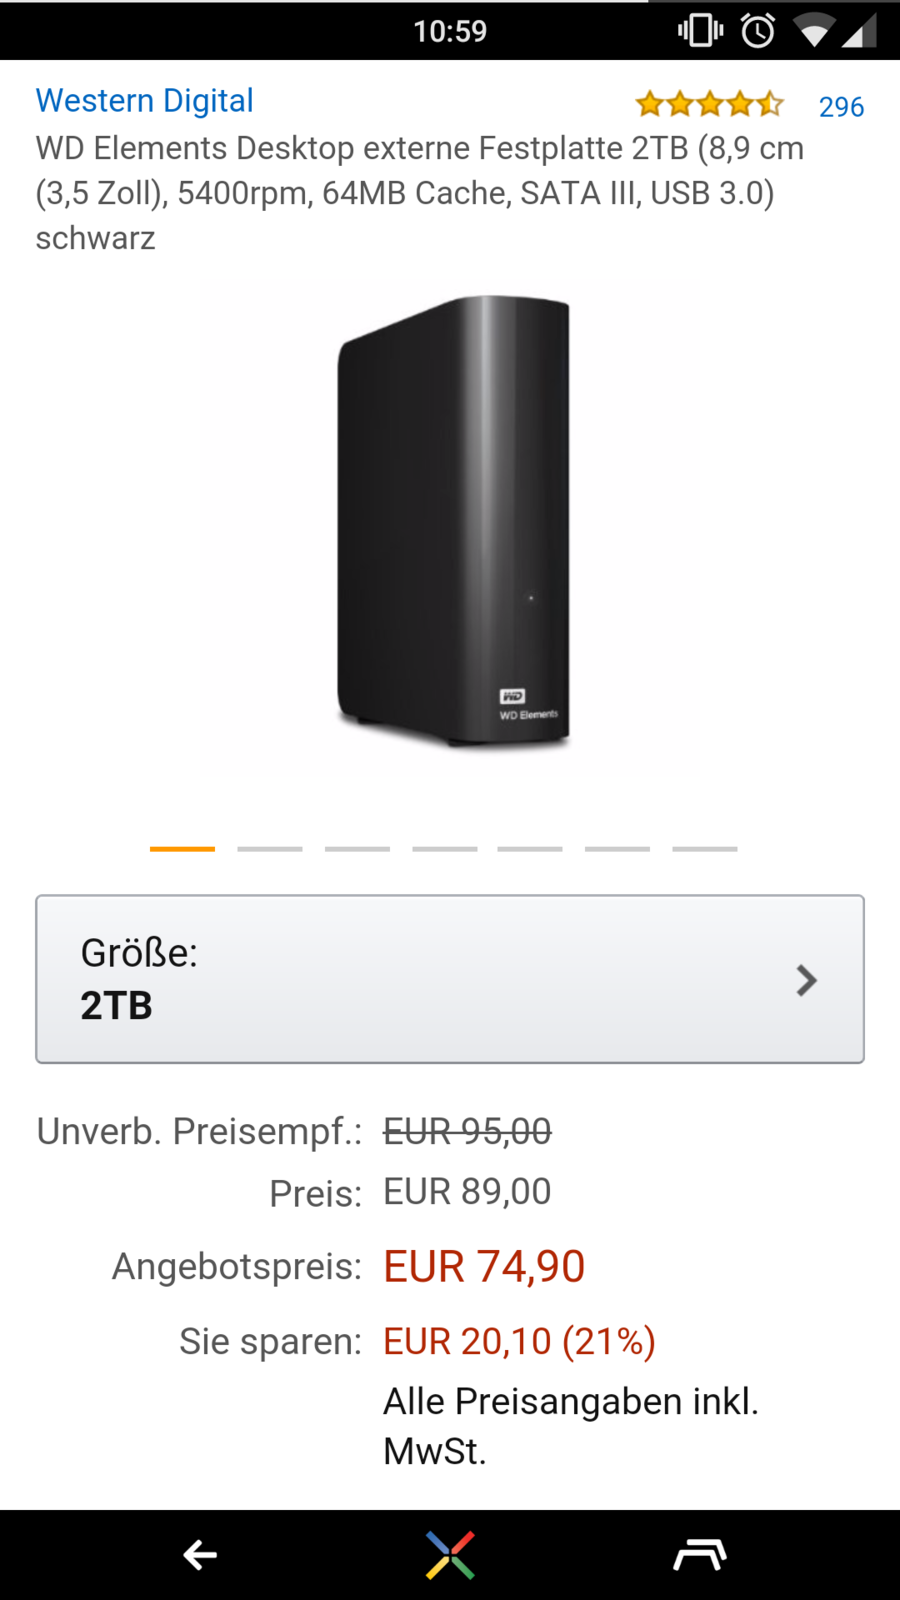Open the Western Digital brand link

(x=145, y=101)
